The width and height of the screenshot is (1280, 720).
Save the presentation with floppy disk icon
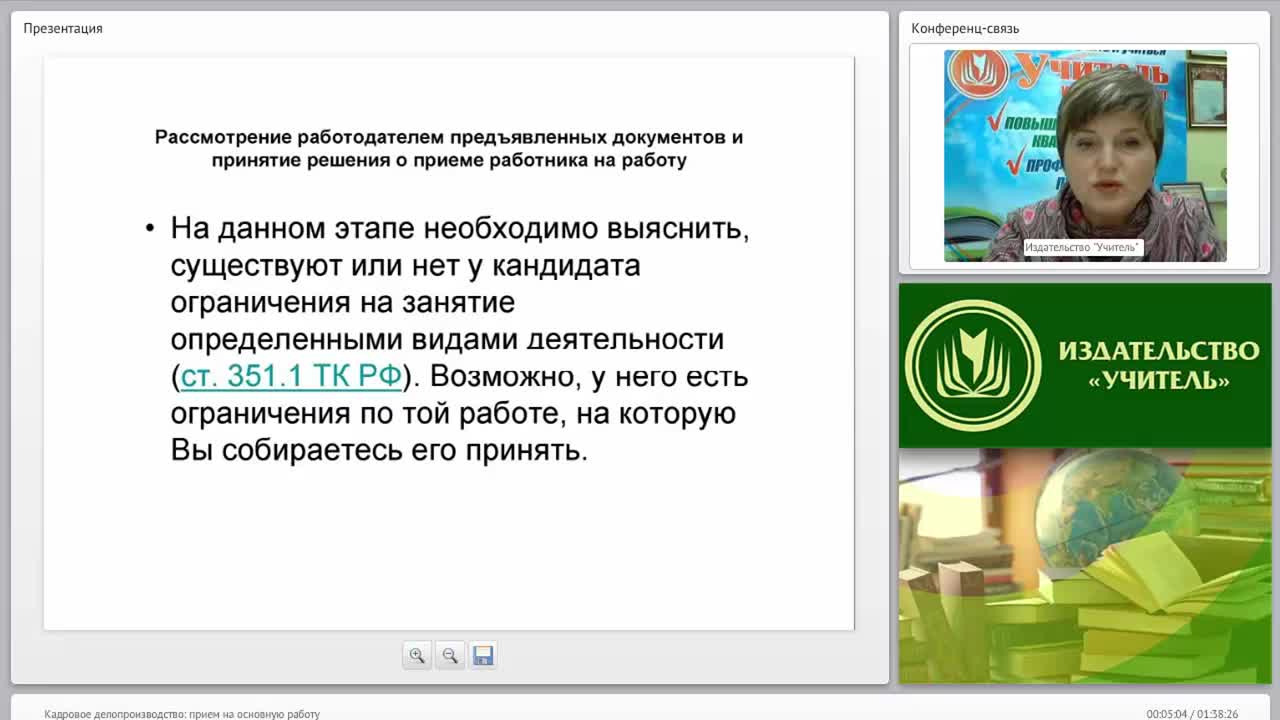[483, 656]
